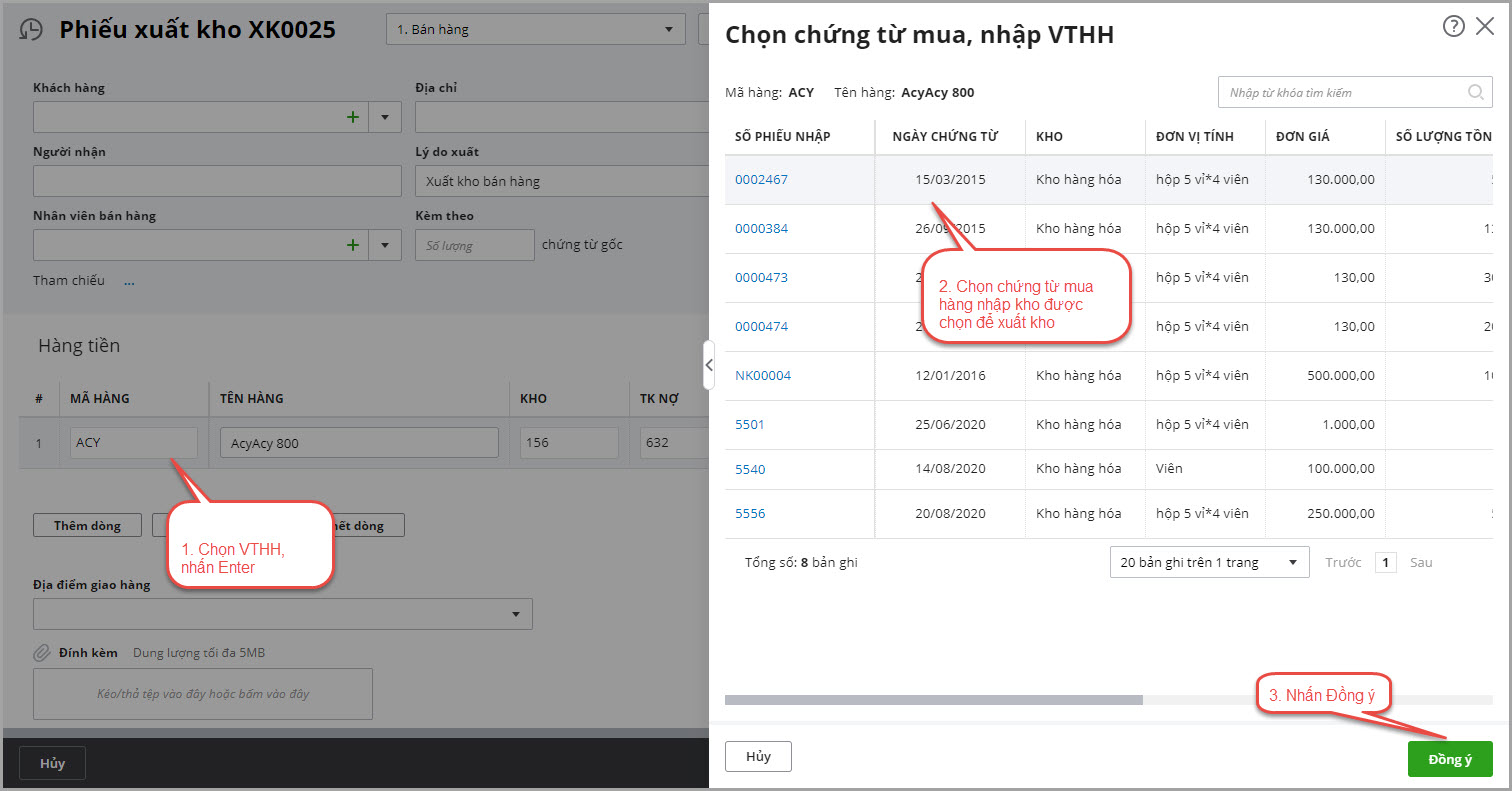Expand Địa điểm giao hàng dropdown
This screenshot has height=791, width=1512.
(x=516, y=614)
